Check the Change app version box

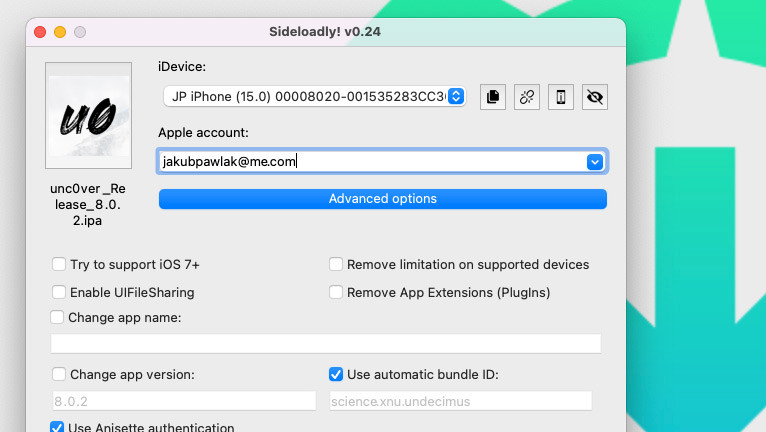pyautogui.click(x=59, y=374)
